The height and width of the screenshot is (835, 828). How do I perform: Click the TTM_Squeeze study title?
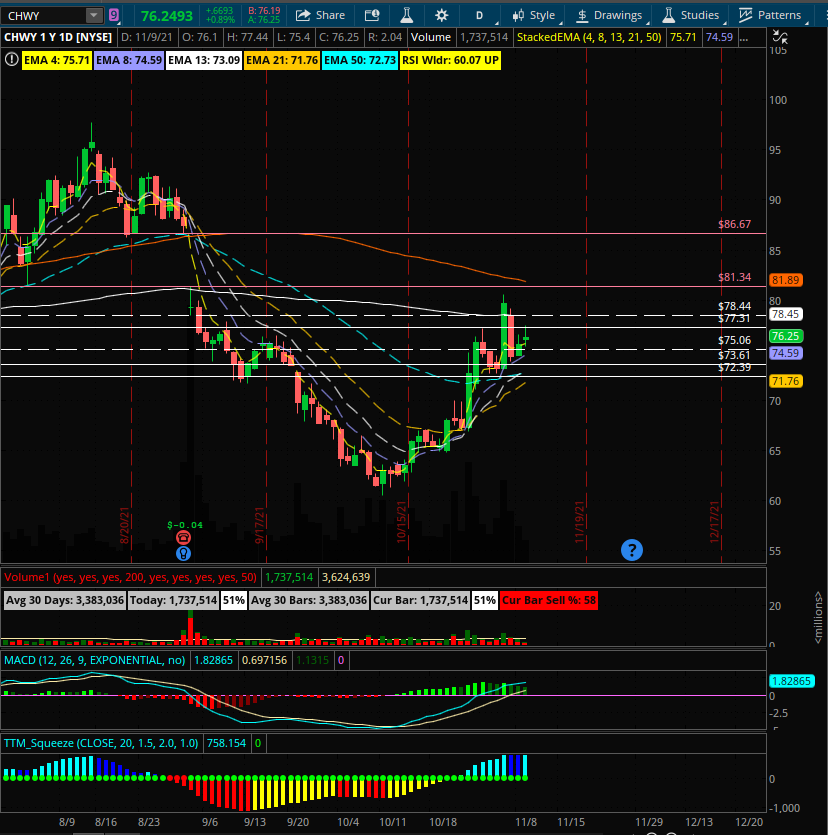pyautogui.click(x=101, y=743)
